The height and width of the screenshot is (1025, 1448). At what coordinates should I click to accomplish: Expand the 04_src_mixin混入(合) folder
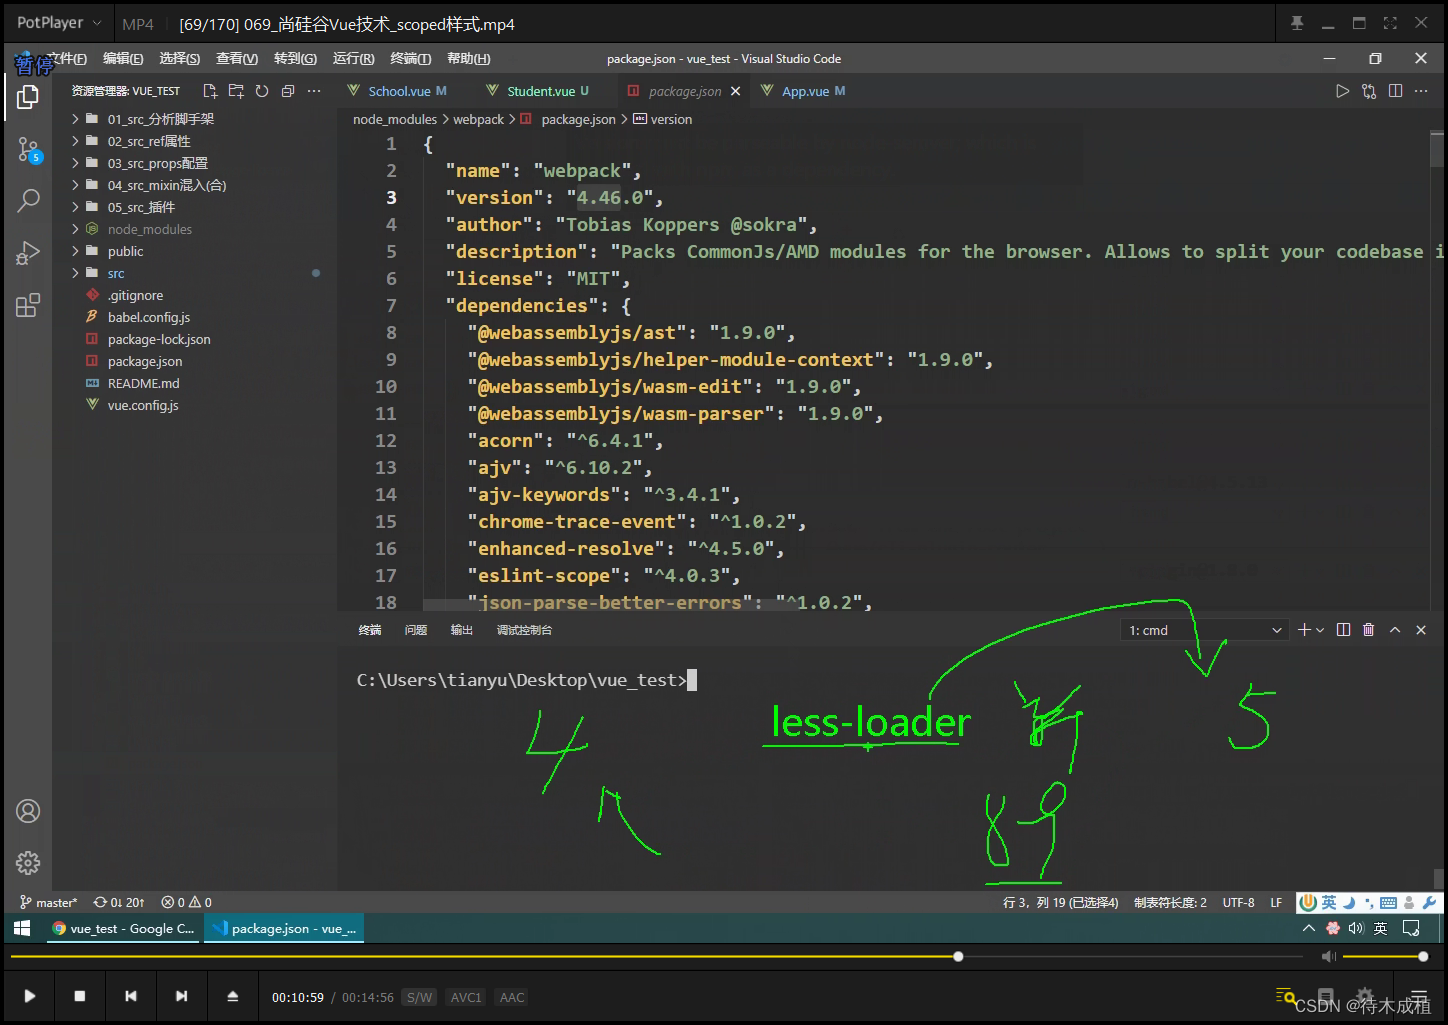167,185
